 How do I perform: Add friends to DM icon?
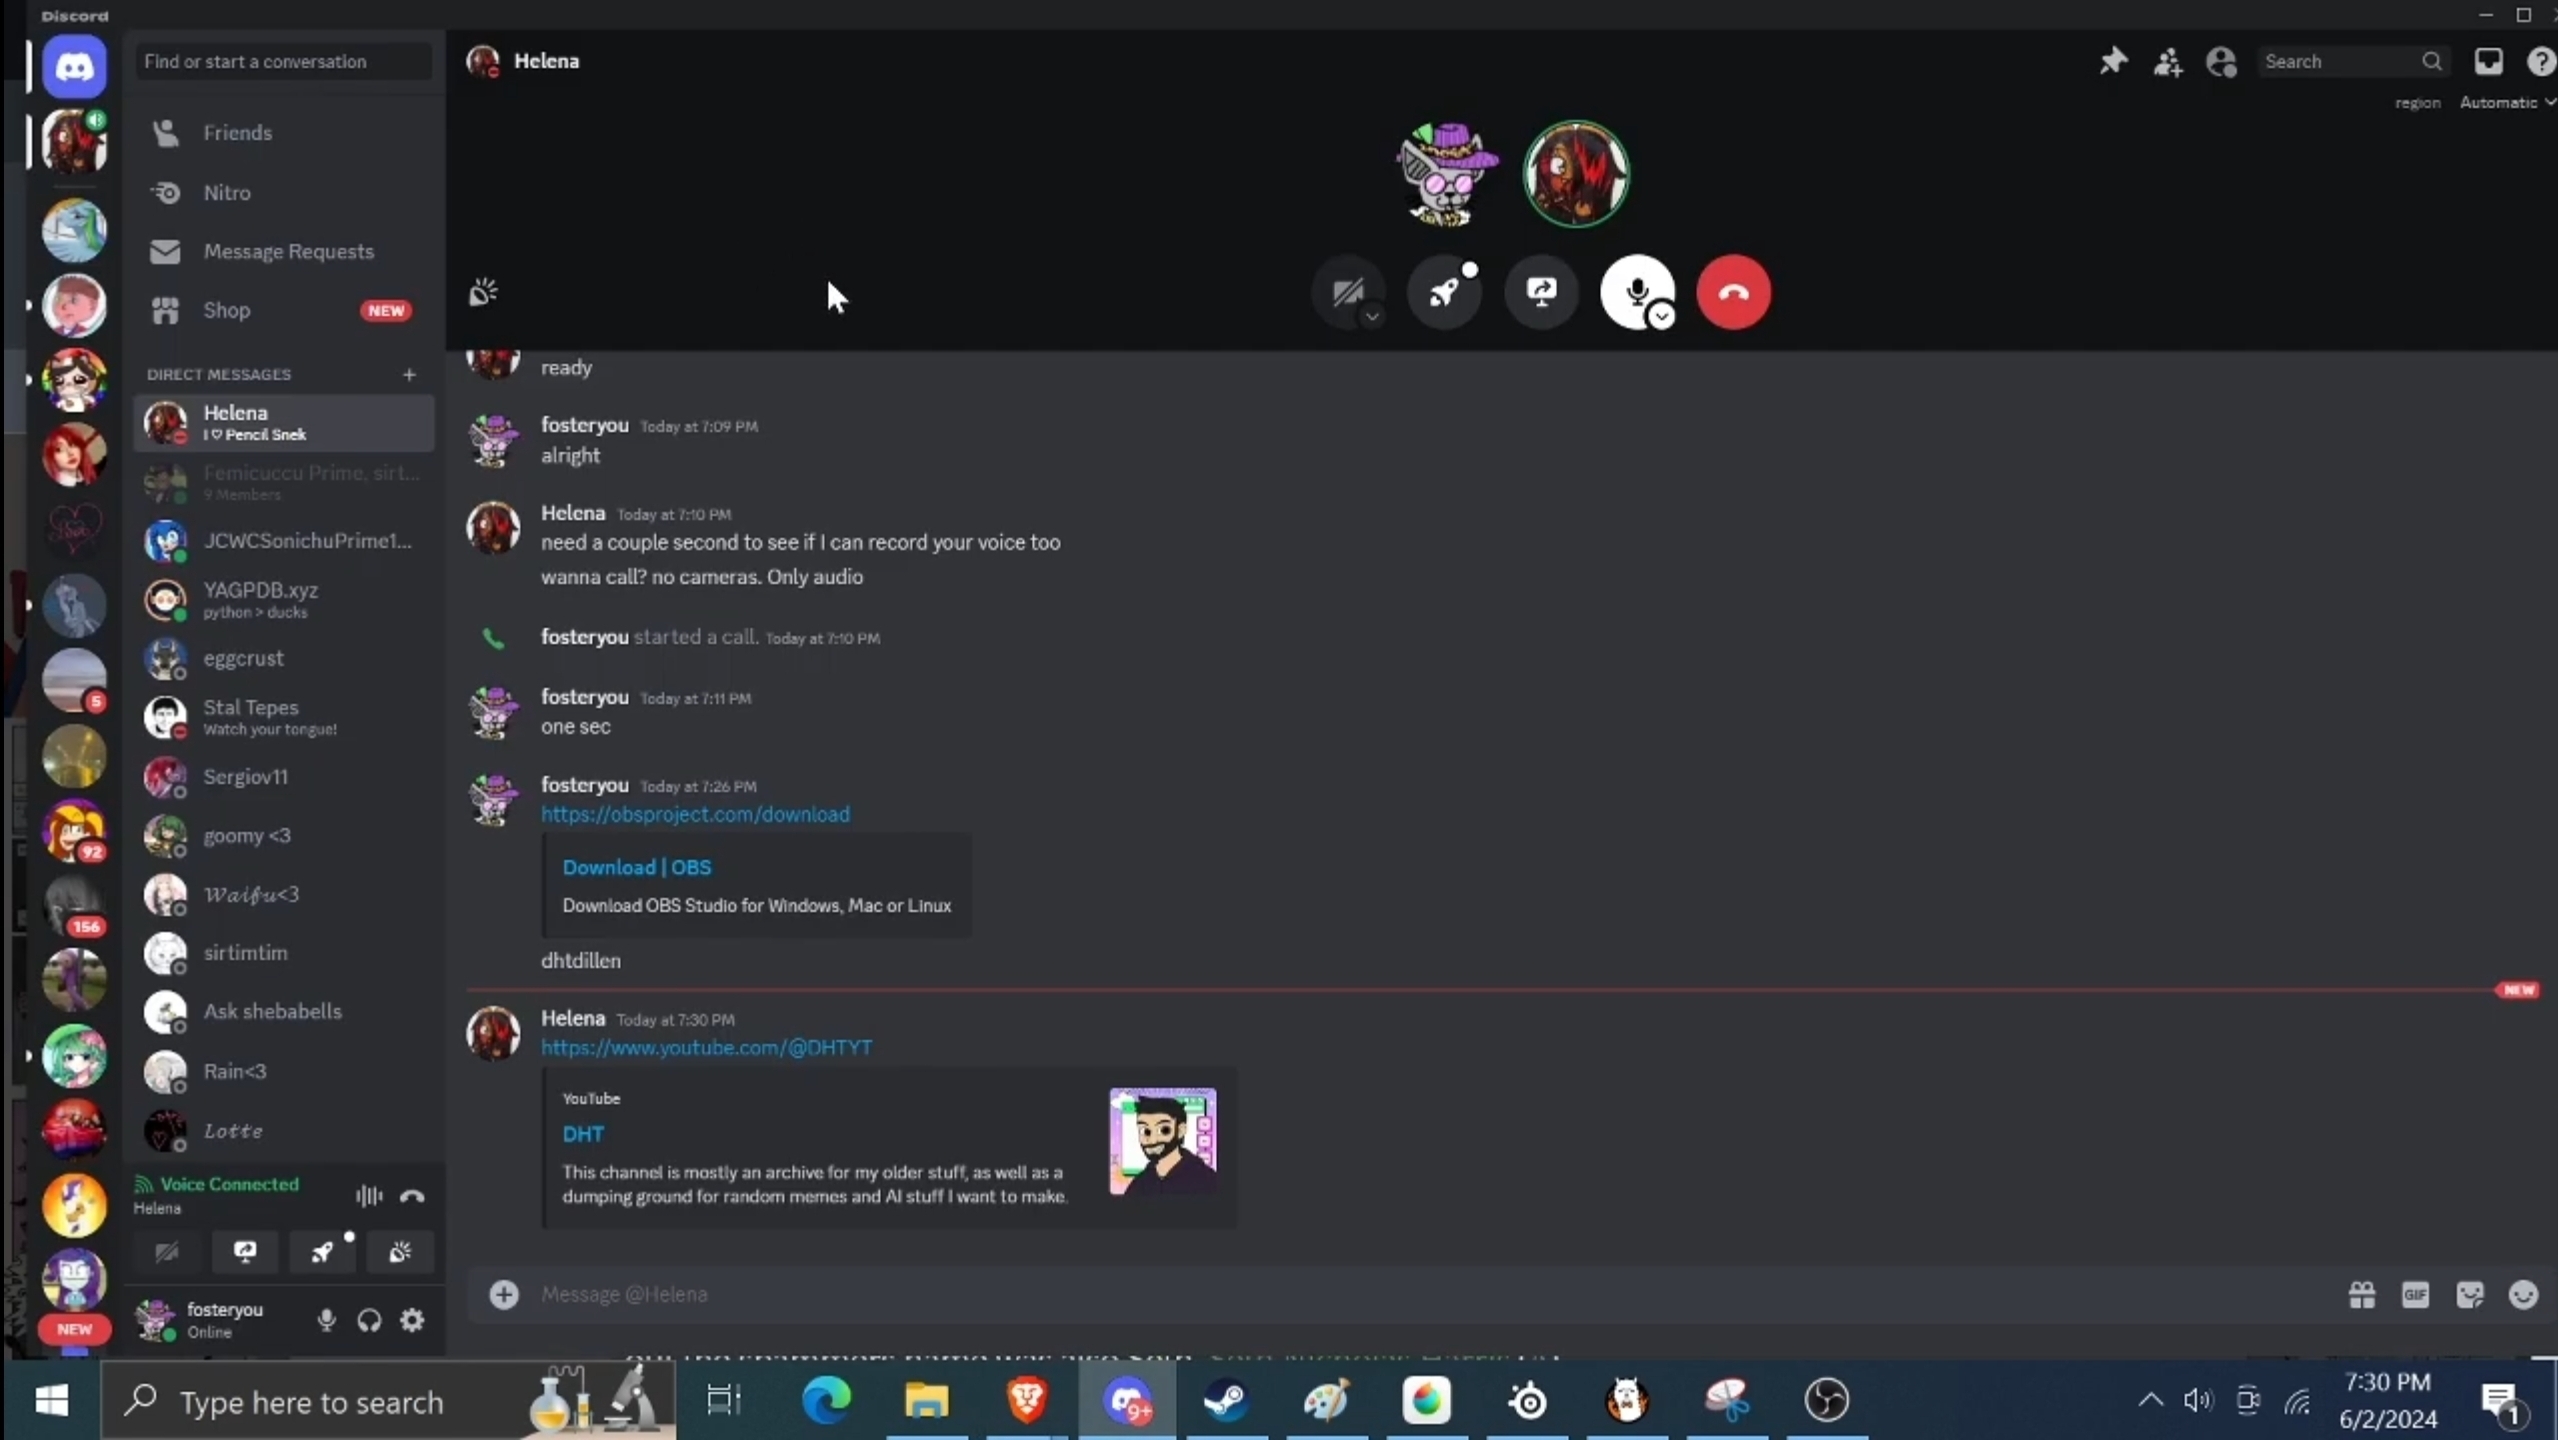(x=2167, y=62)
